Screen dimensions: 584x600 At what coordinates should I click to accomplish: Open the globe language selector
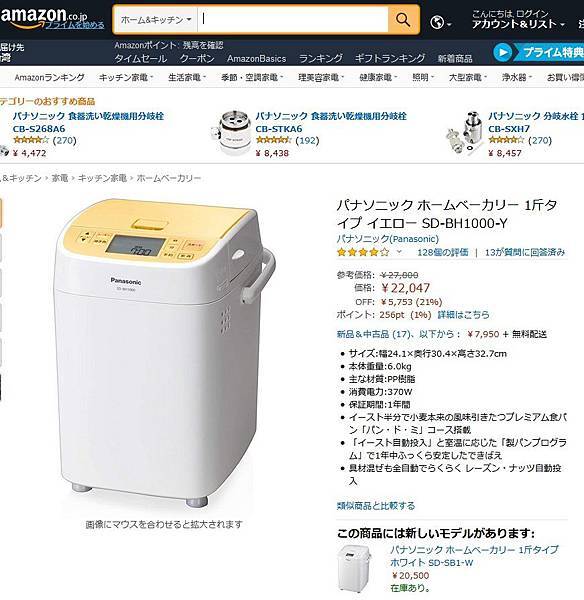[x=440, y=22]
